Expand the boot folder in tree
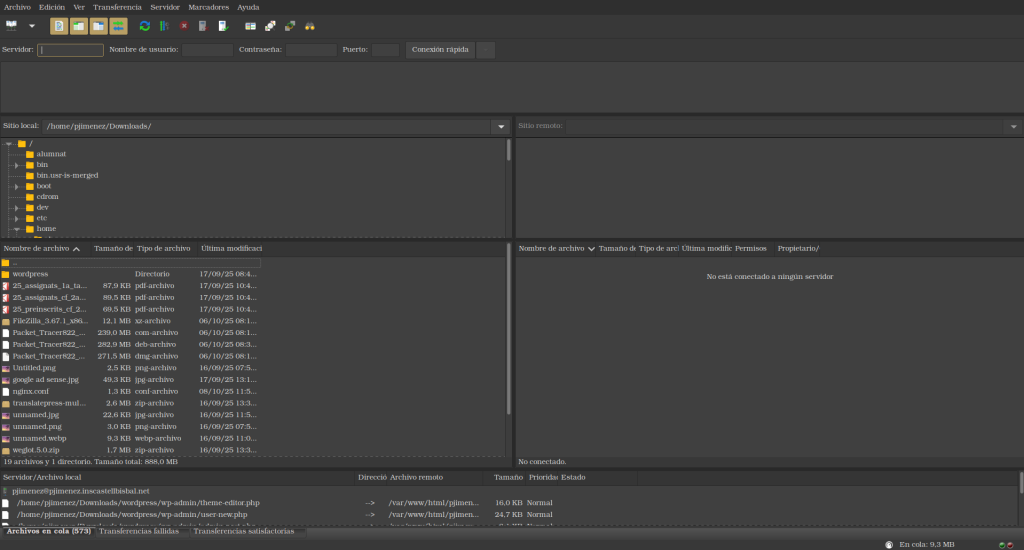This screenshot has height=550, width=1024. (17, 186)
